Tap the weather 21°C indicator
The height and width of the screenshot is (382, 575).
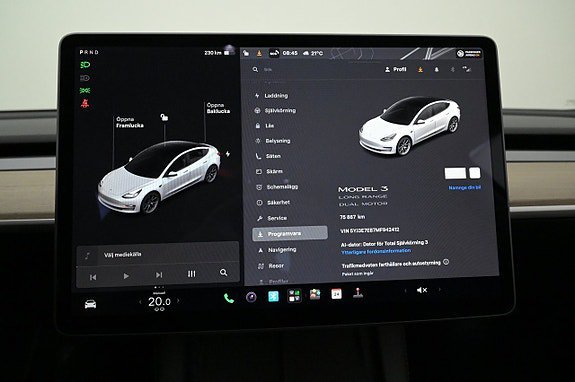click(313, 53)
